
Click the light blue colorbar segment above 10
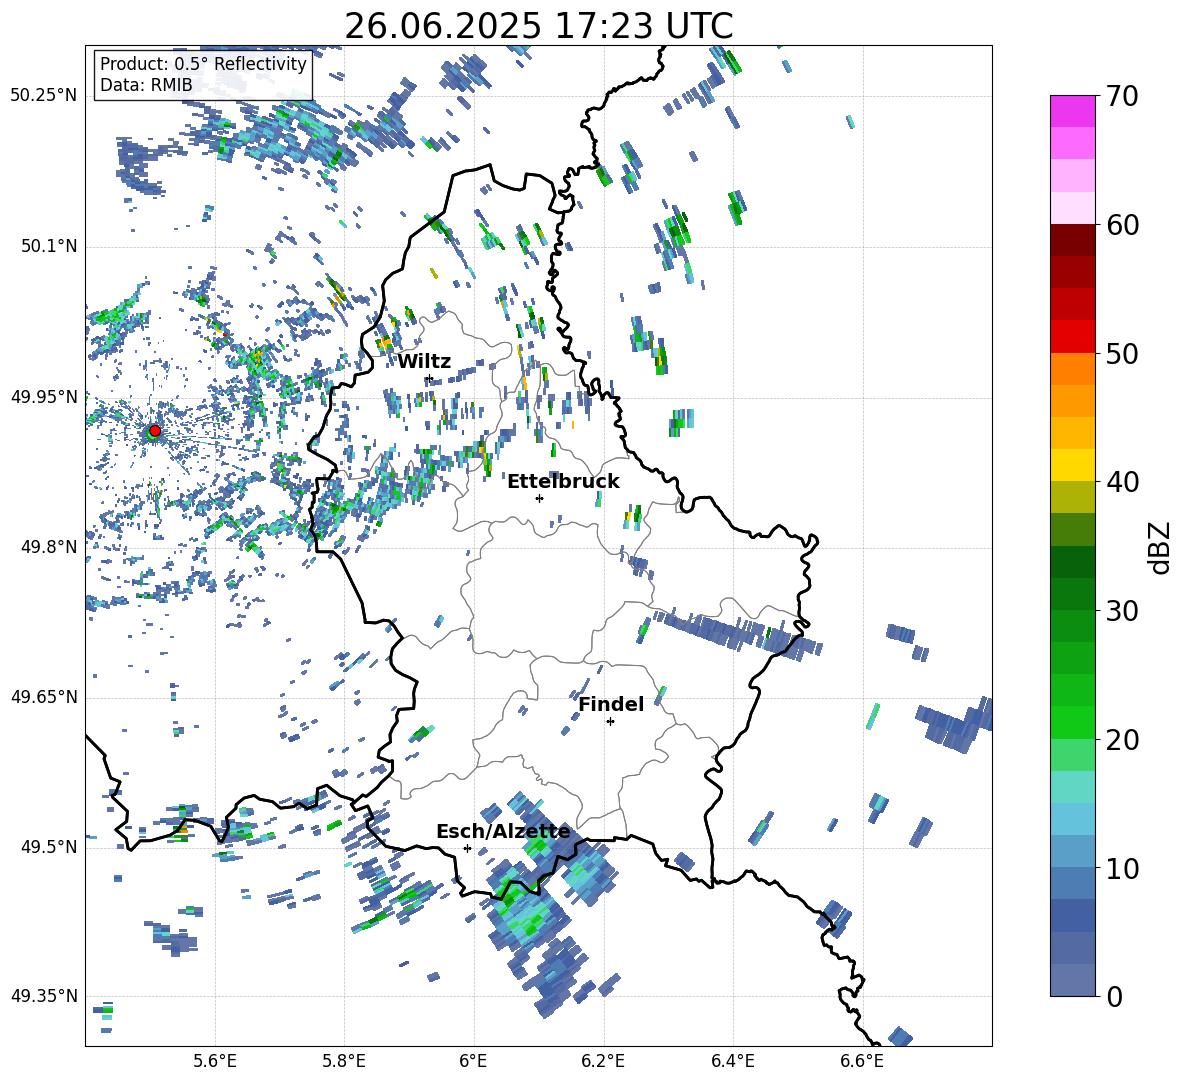point(1072,819)
